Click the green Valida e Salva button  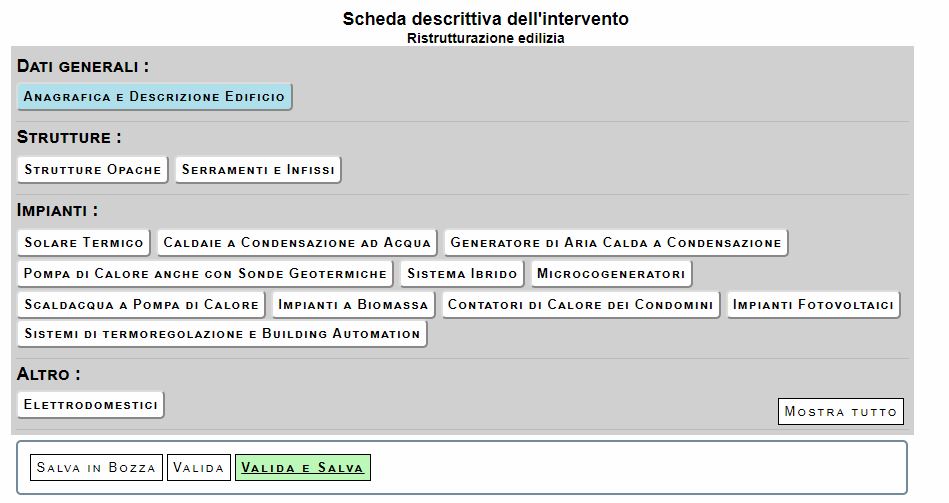pos(303,468)
